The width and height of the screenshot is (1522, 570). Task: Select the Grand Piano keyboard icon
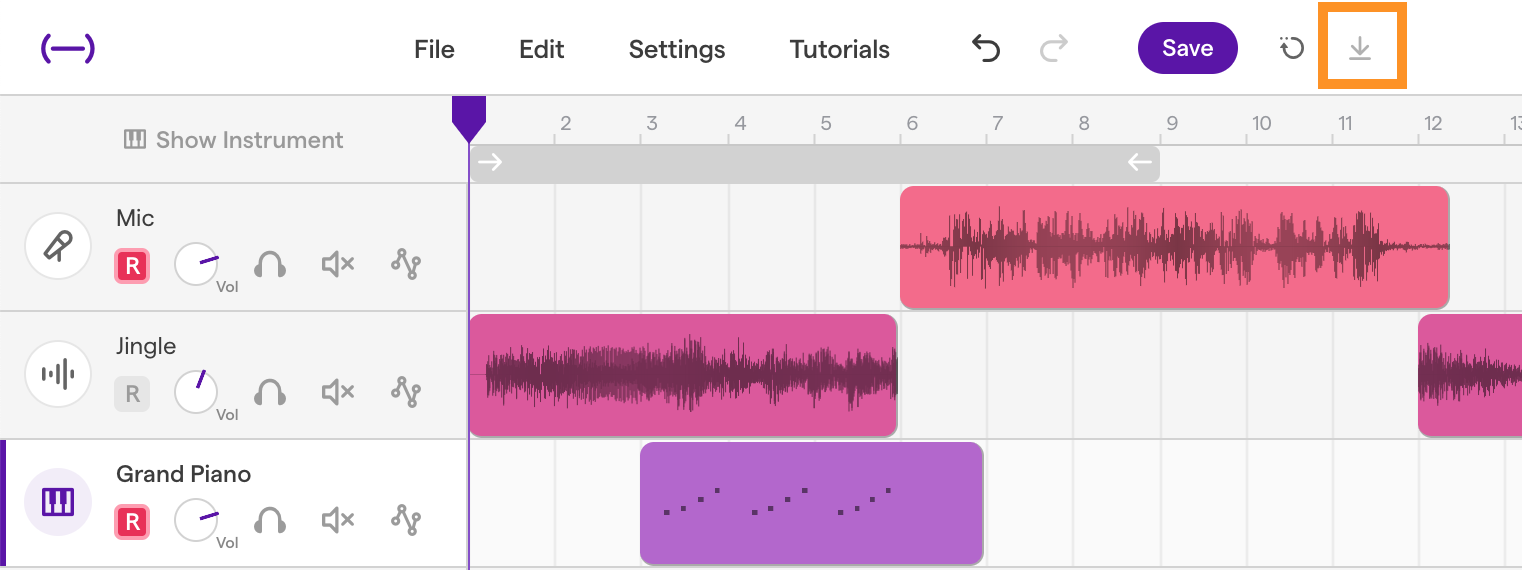tap(58, 502)
